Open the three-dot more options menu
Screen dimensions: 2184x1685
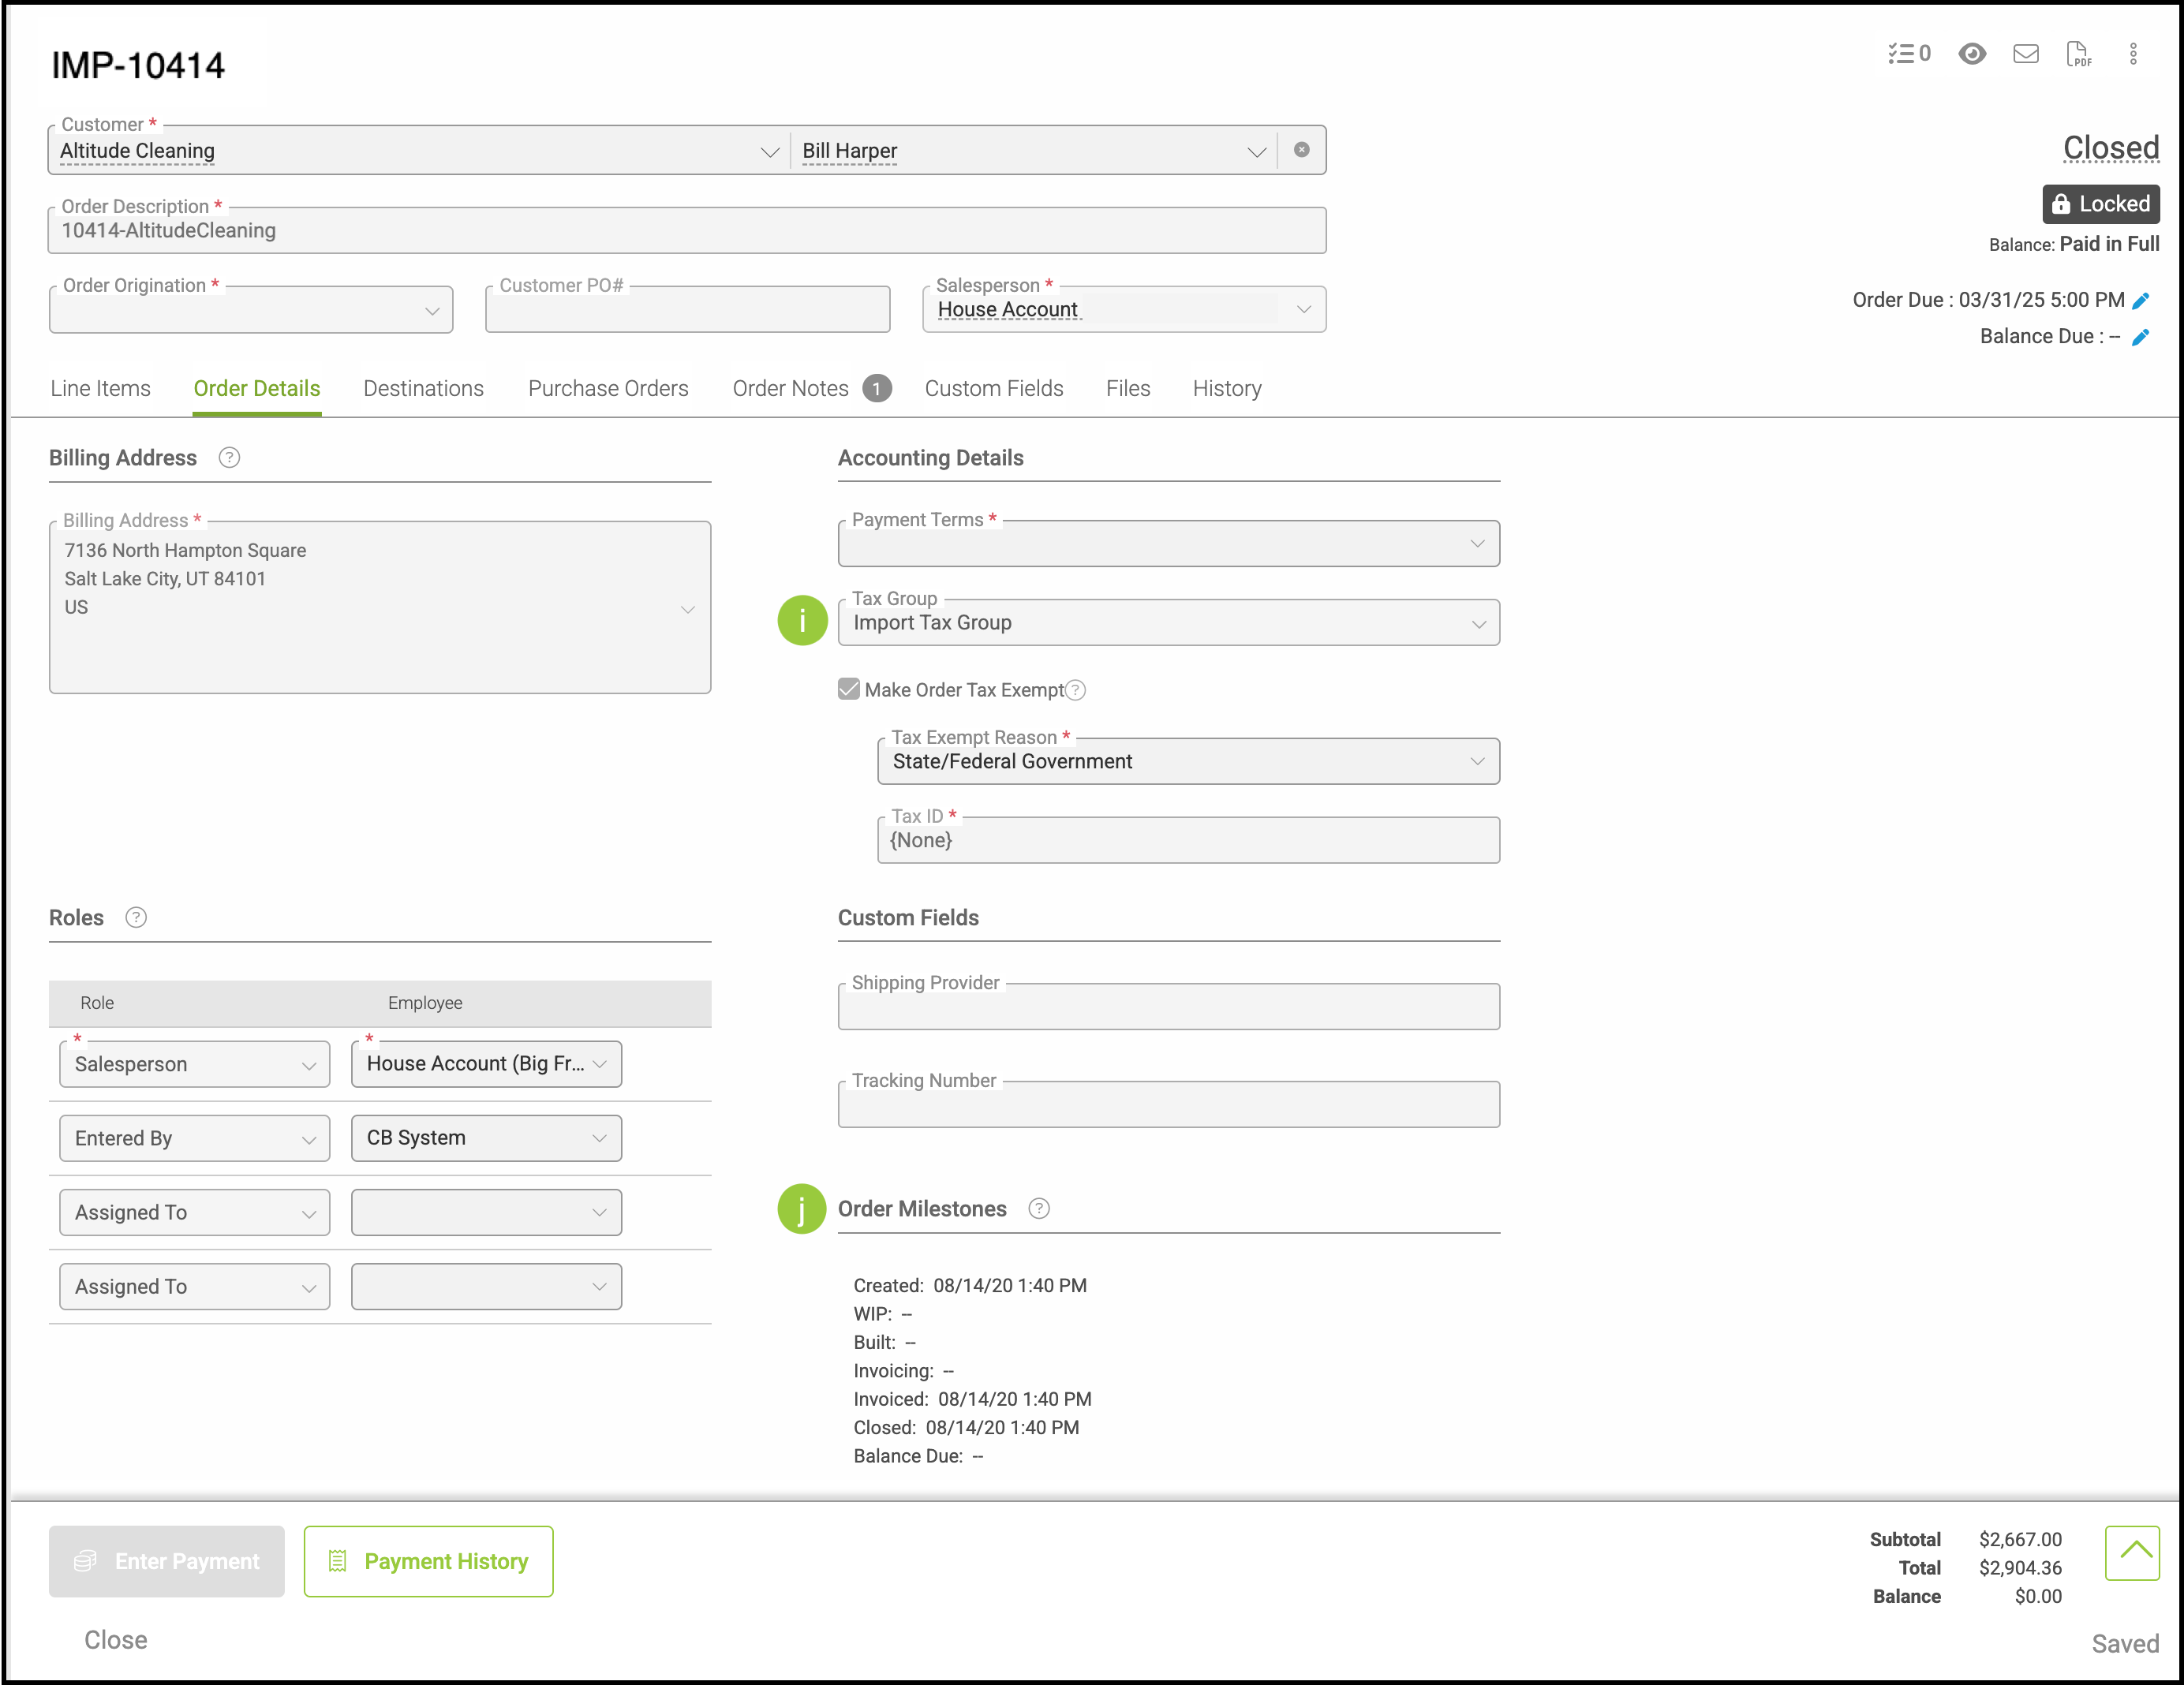(x=2132, y=54)
